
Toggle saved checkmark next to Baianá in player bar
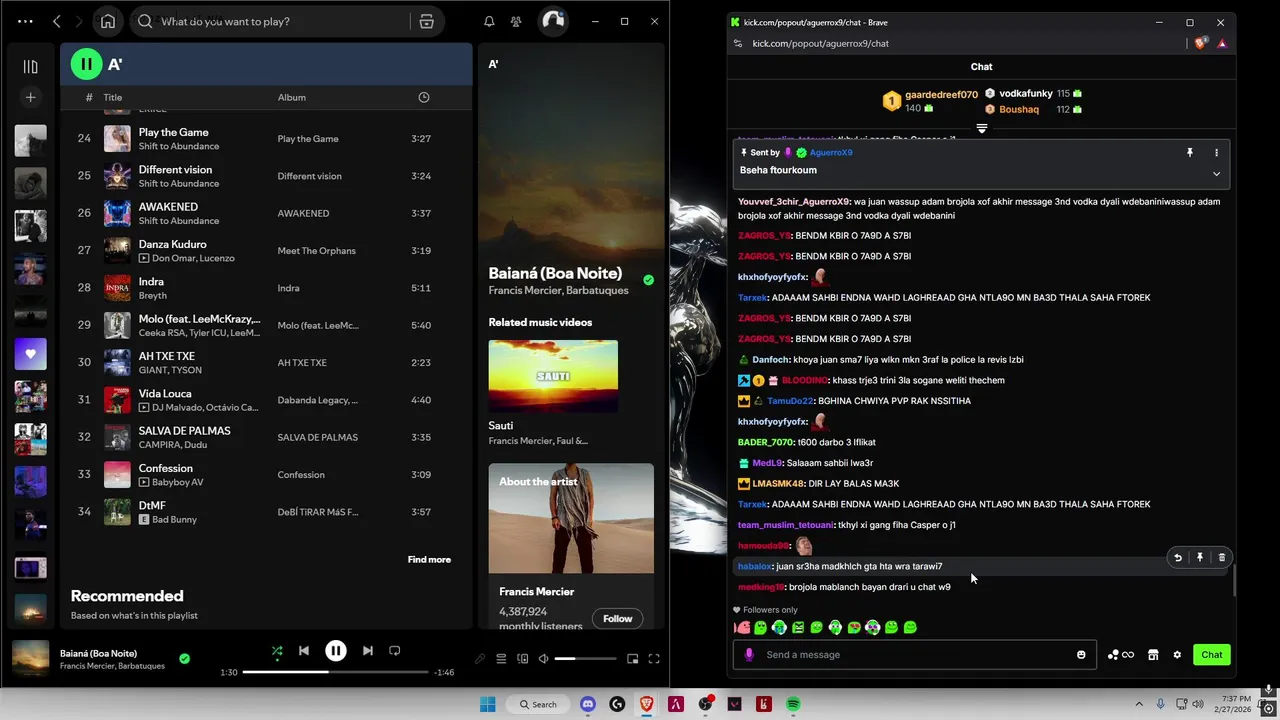coord(184,658)
